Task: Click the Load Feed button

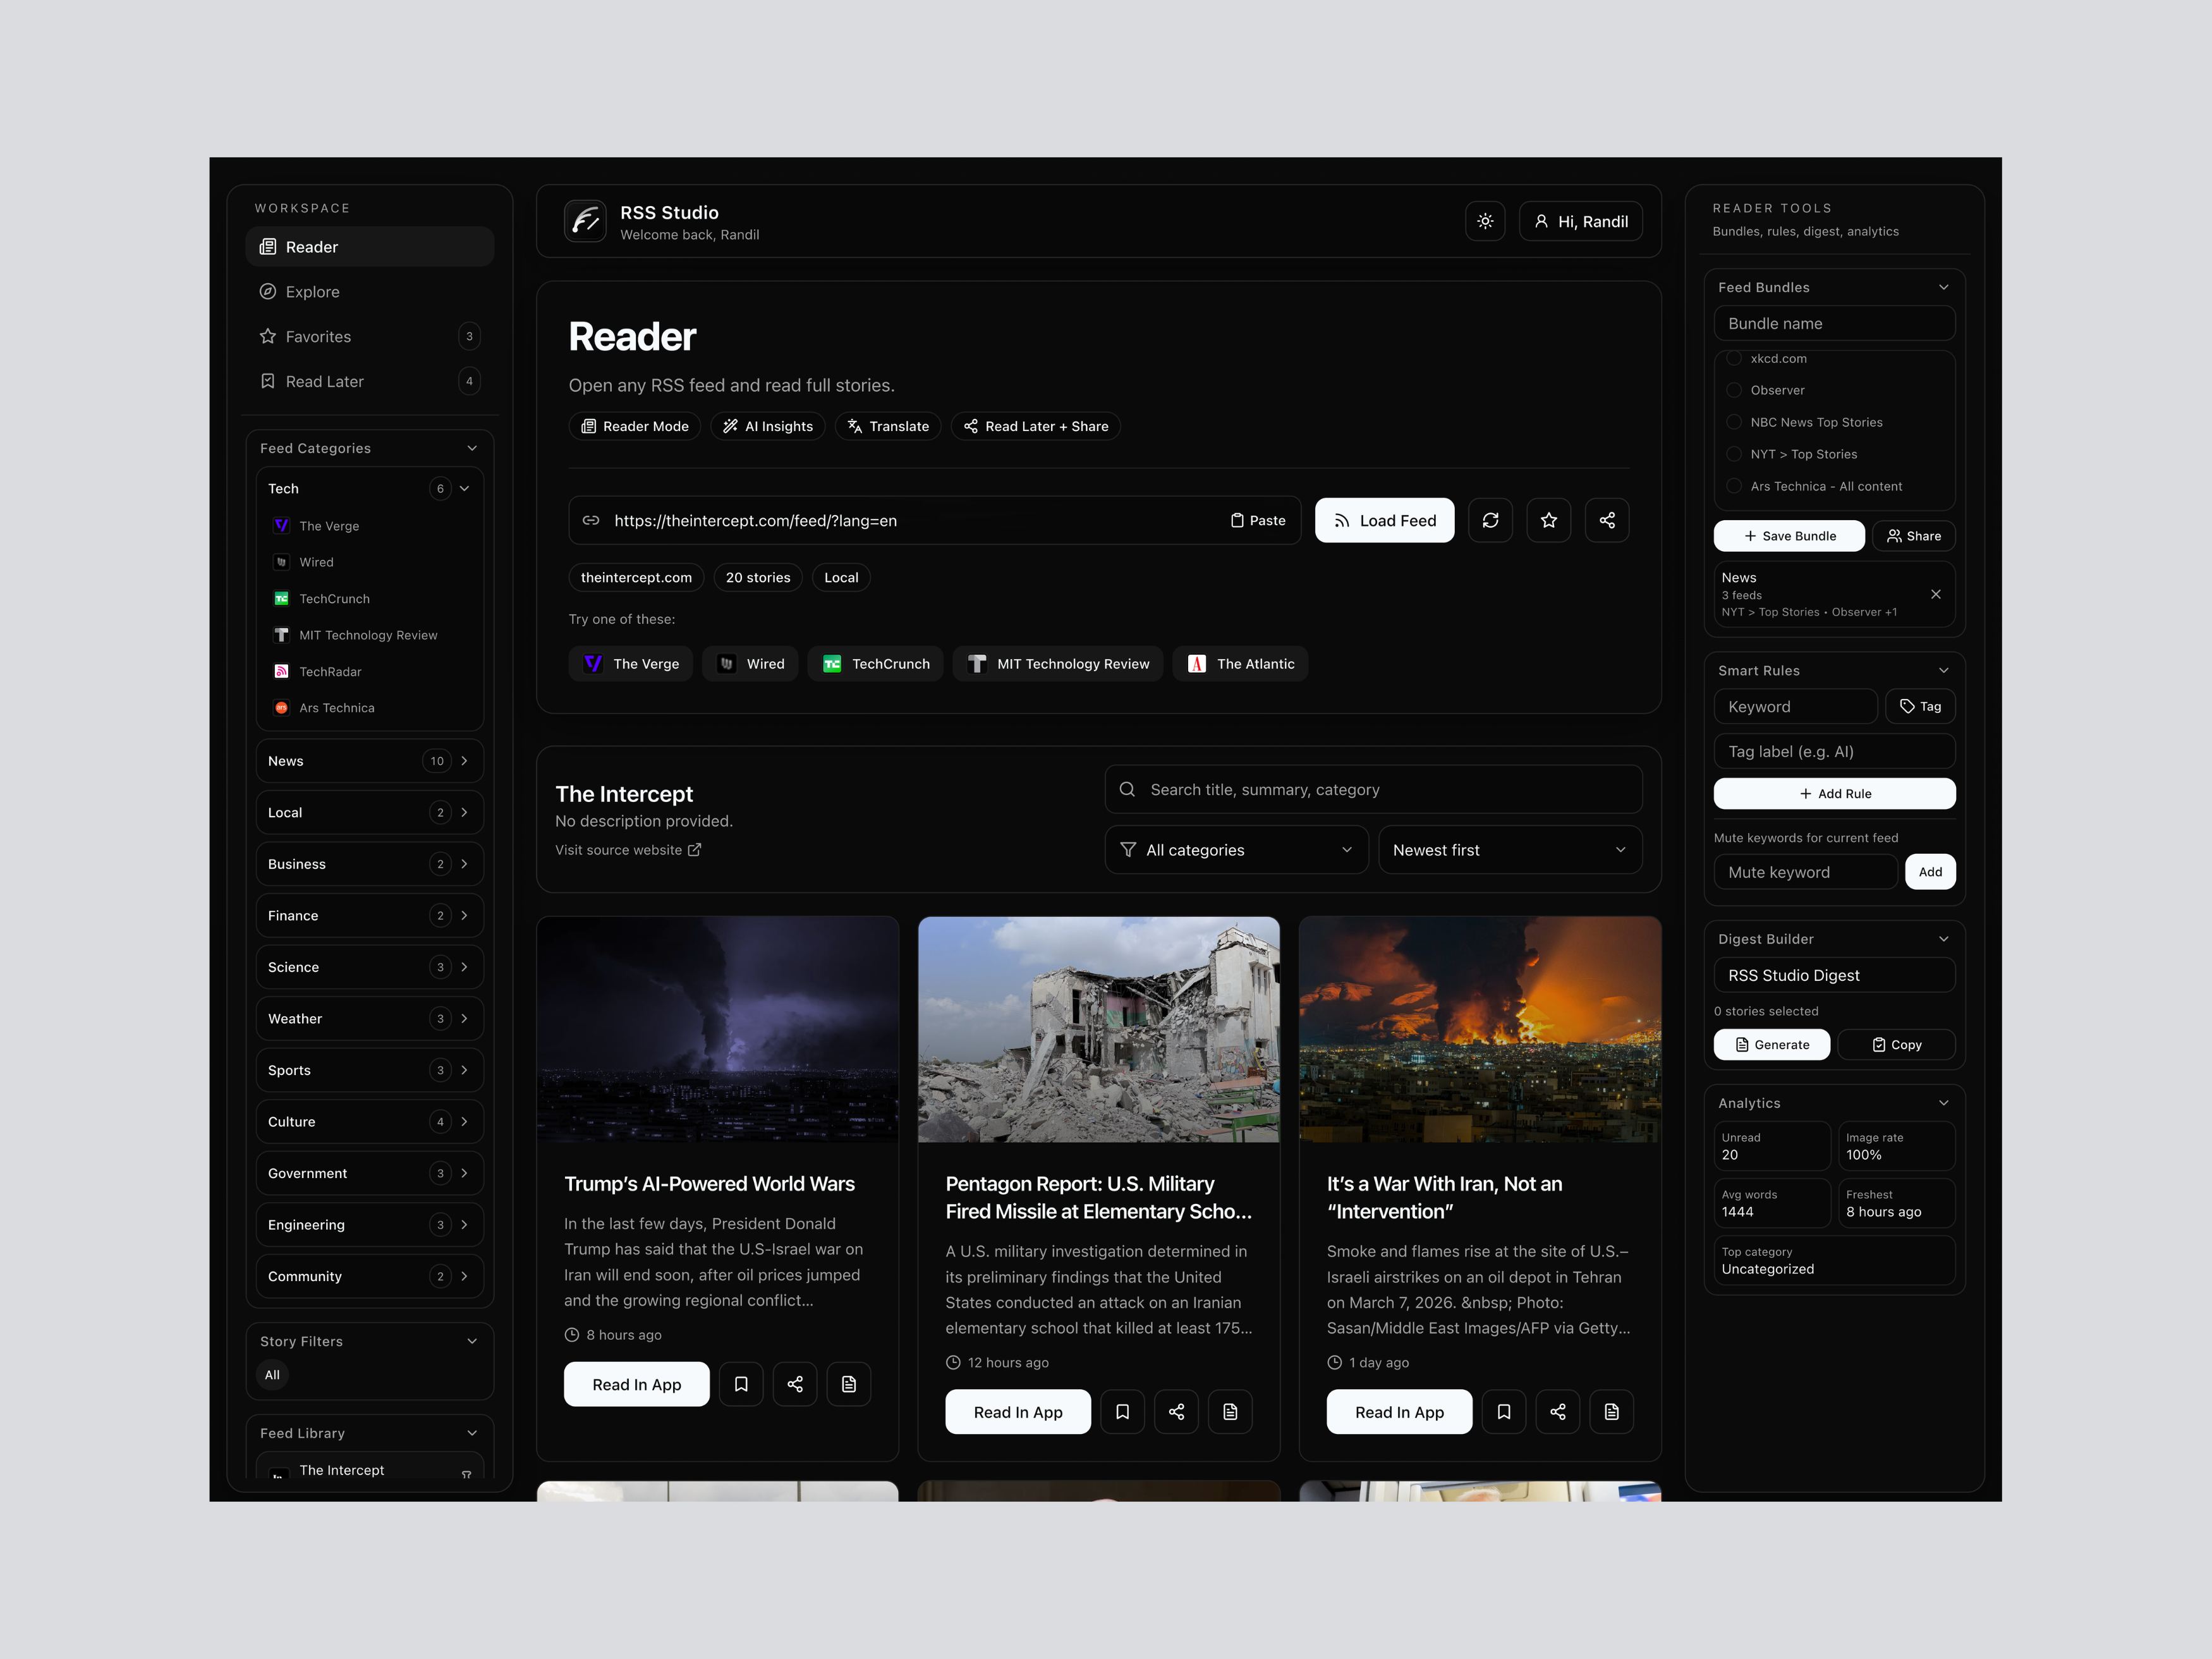Action: pos(1384,520)
